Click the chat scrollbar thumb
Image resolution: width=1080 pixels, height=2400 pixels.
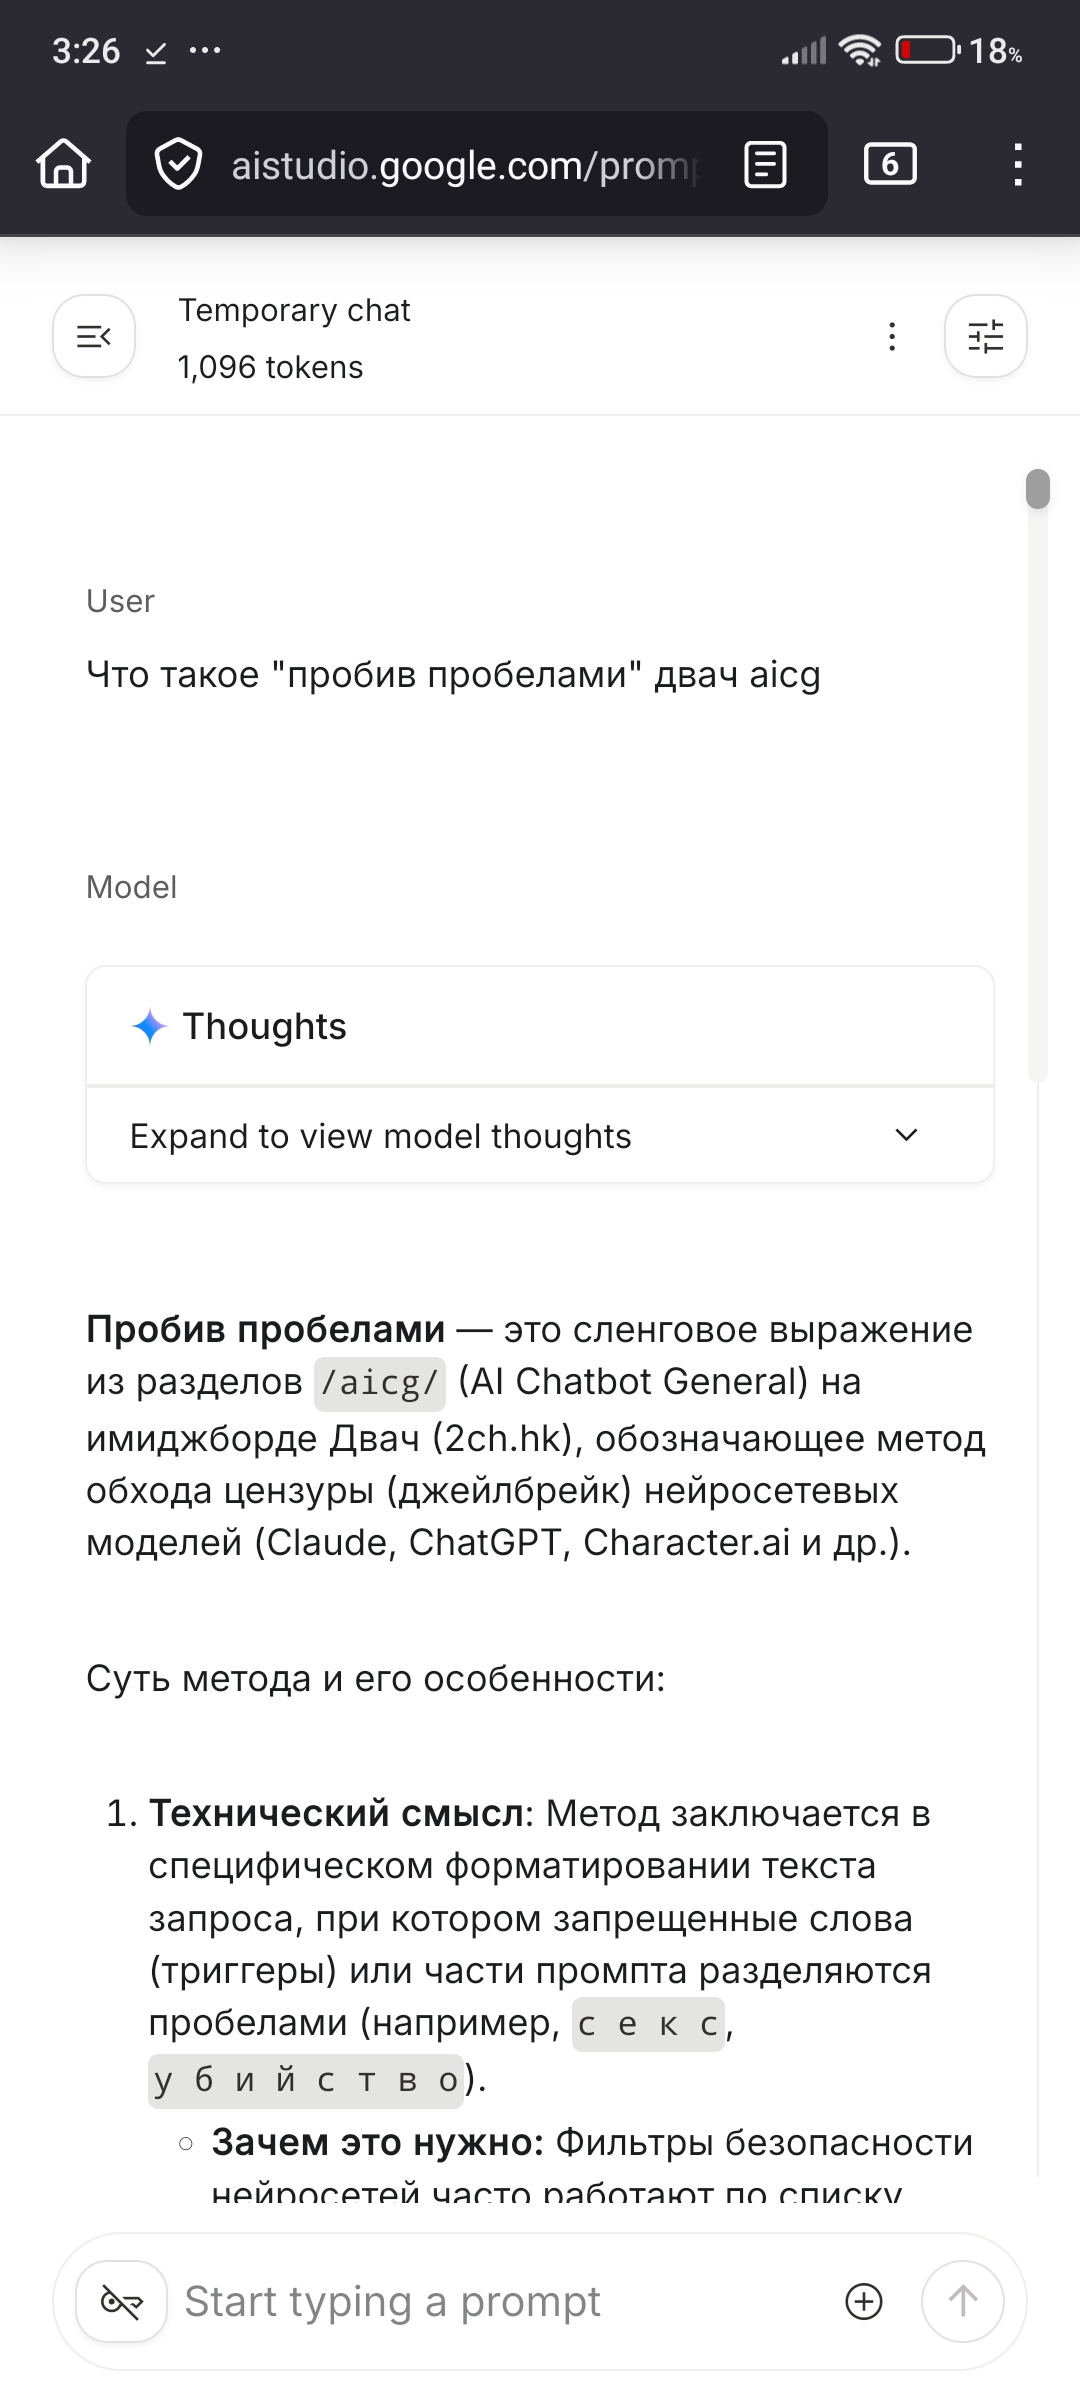pos(1038,489)
